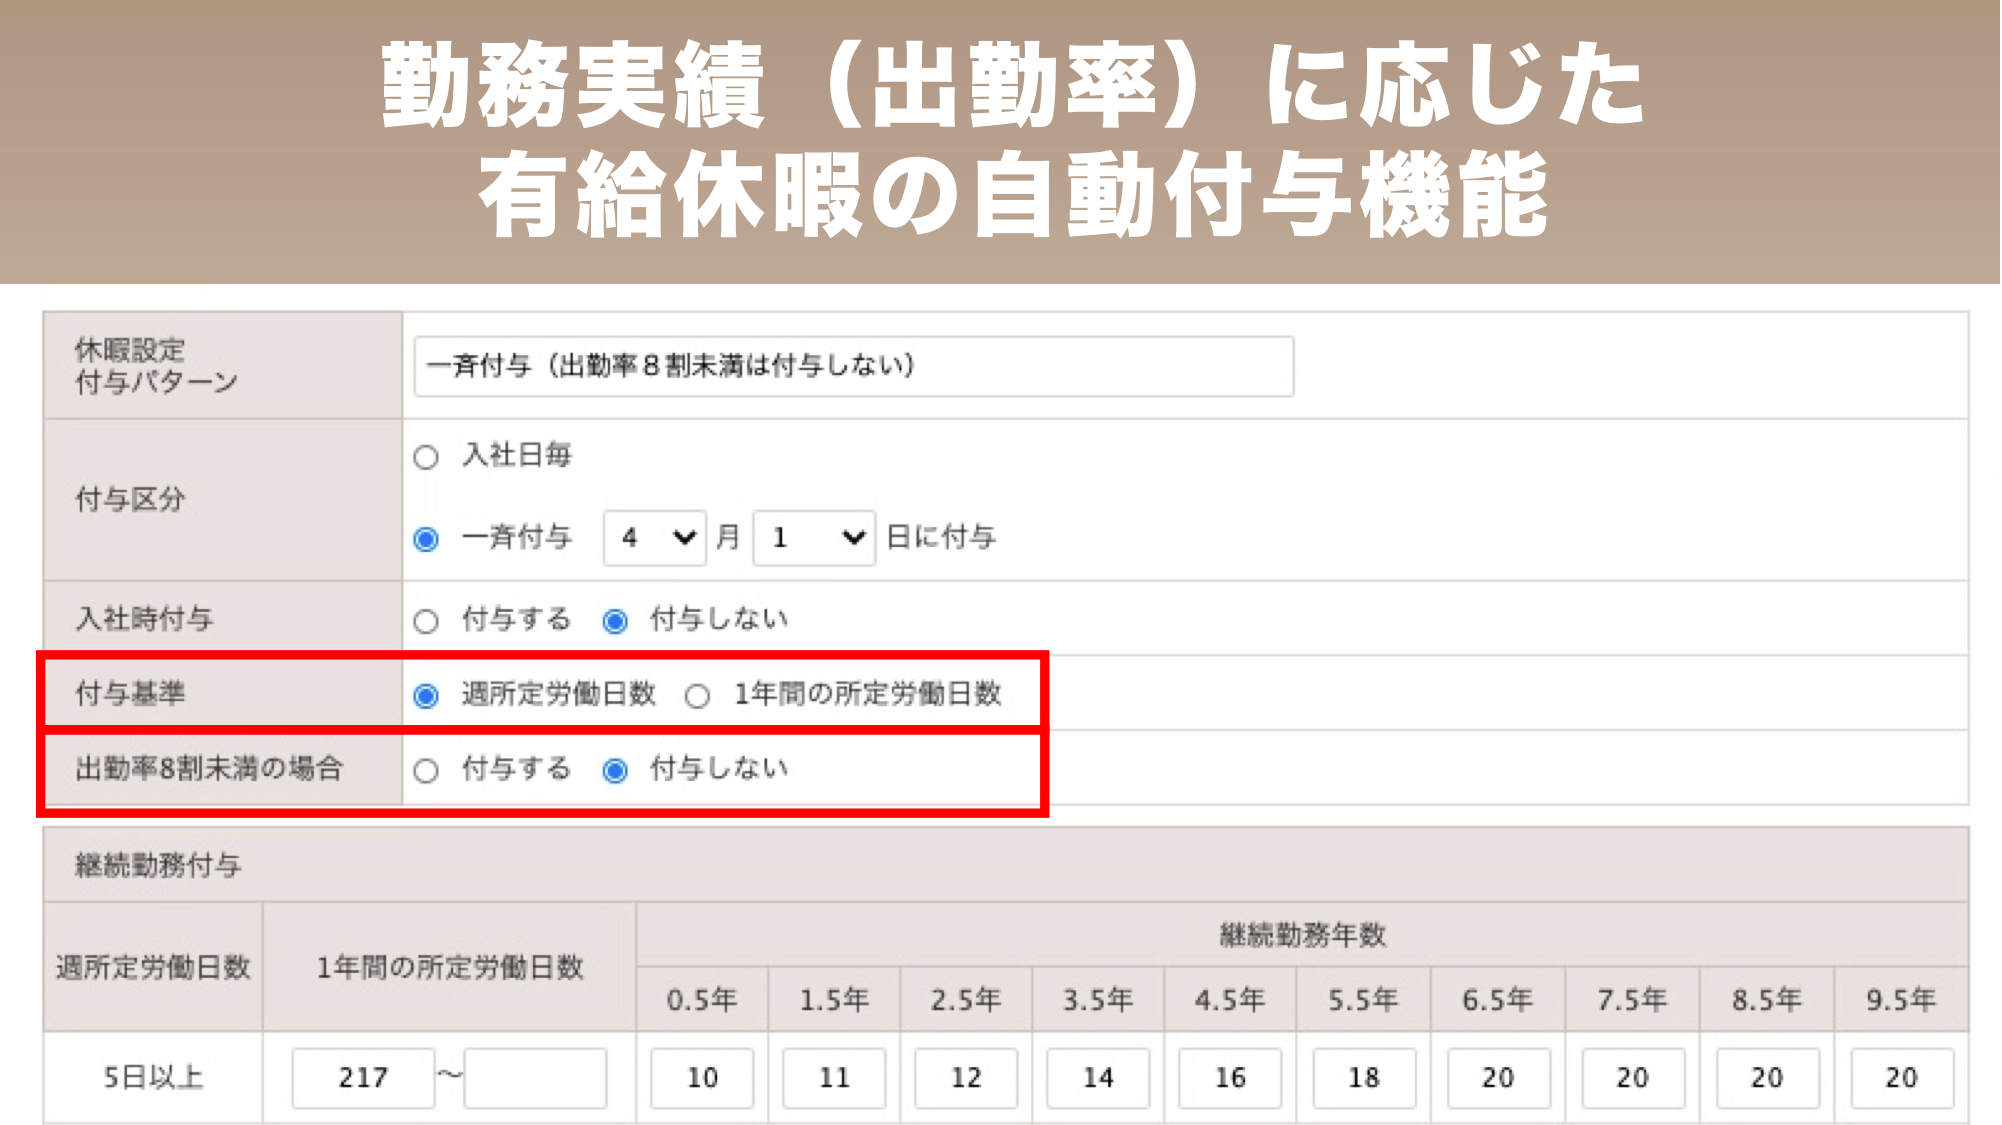
Task: Click the 7.5年 field with 20
Action: pos(1633,1077)
